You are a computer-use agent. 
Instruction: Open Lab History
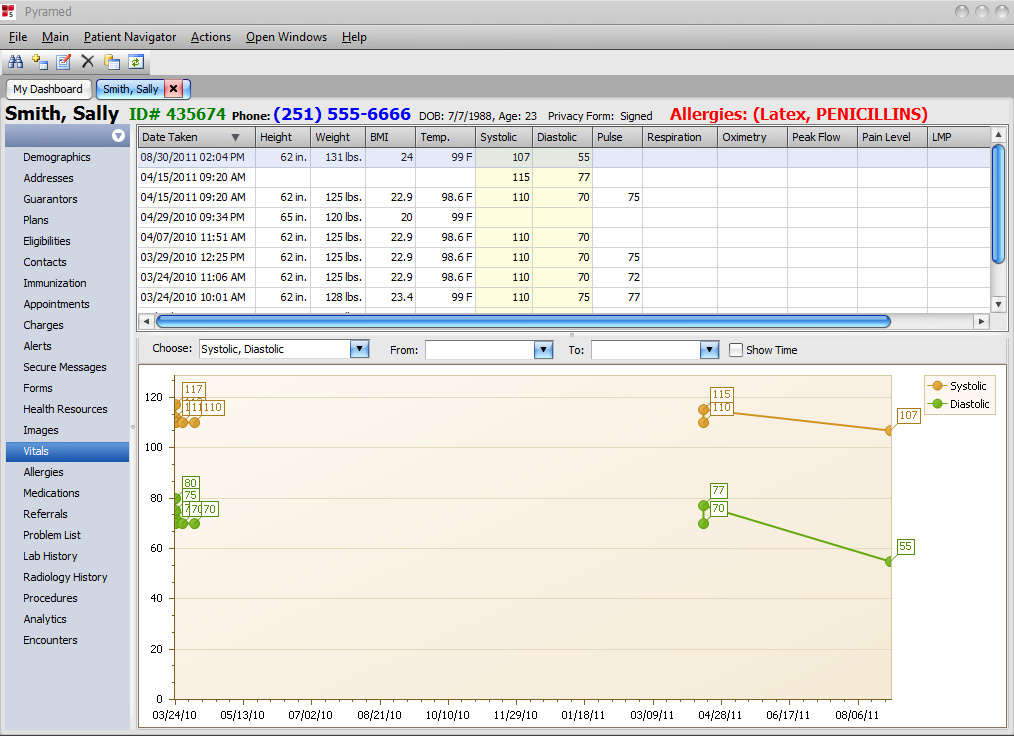click(50, 556)
